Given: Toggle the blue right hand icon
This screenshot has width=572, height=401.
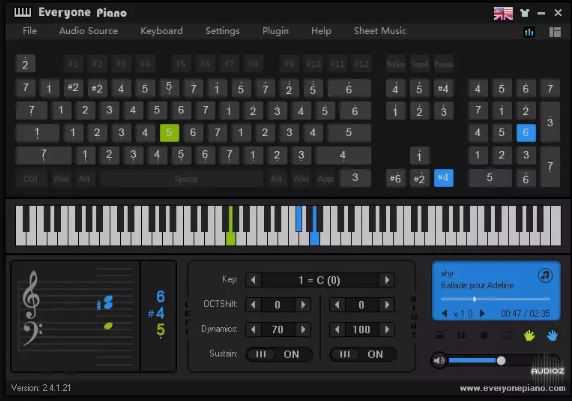Looking at the screenshot, I should (552, 336).
